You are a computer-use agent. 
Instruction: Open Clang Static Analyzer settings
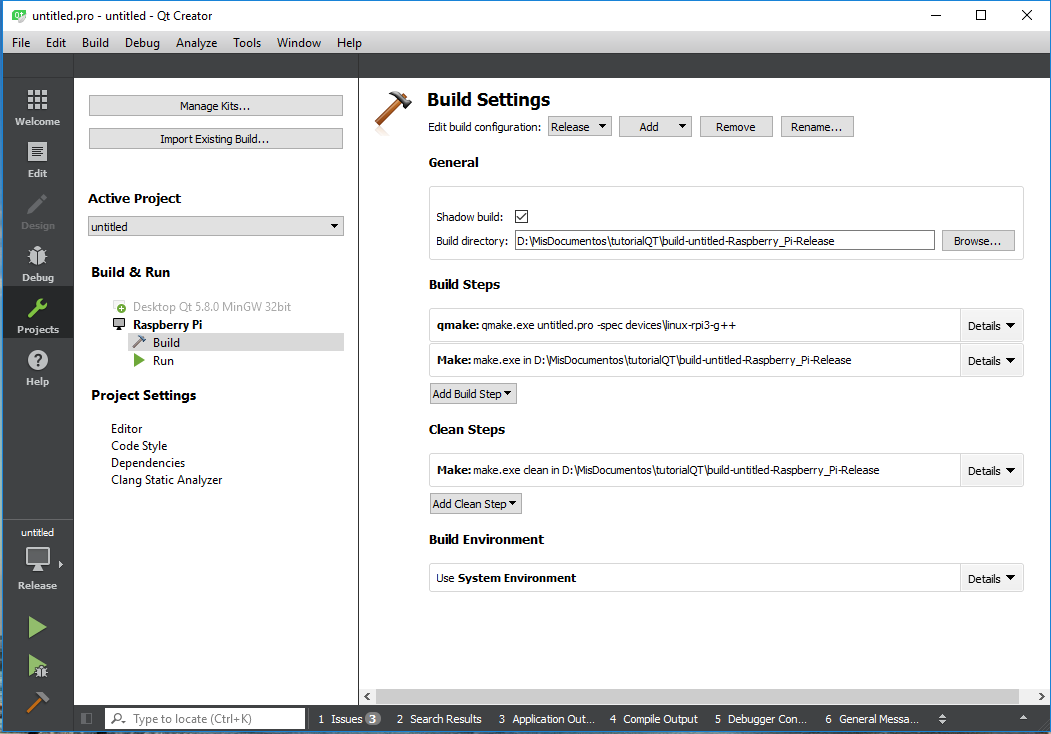pyautogui.click(x=167, y=480)
